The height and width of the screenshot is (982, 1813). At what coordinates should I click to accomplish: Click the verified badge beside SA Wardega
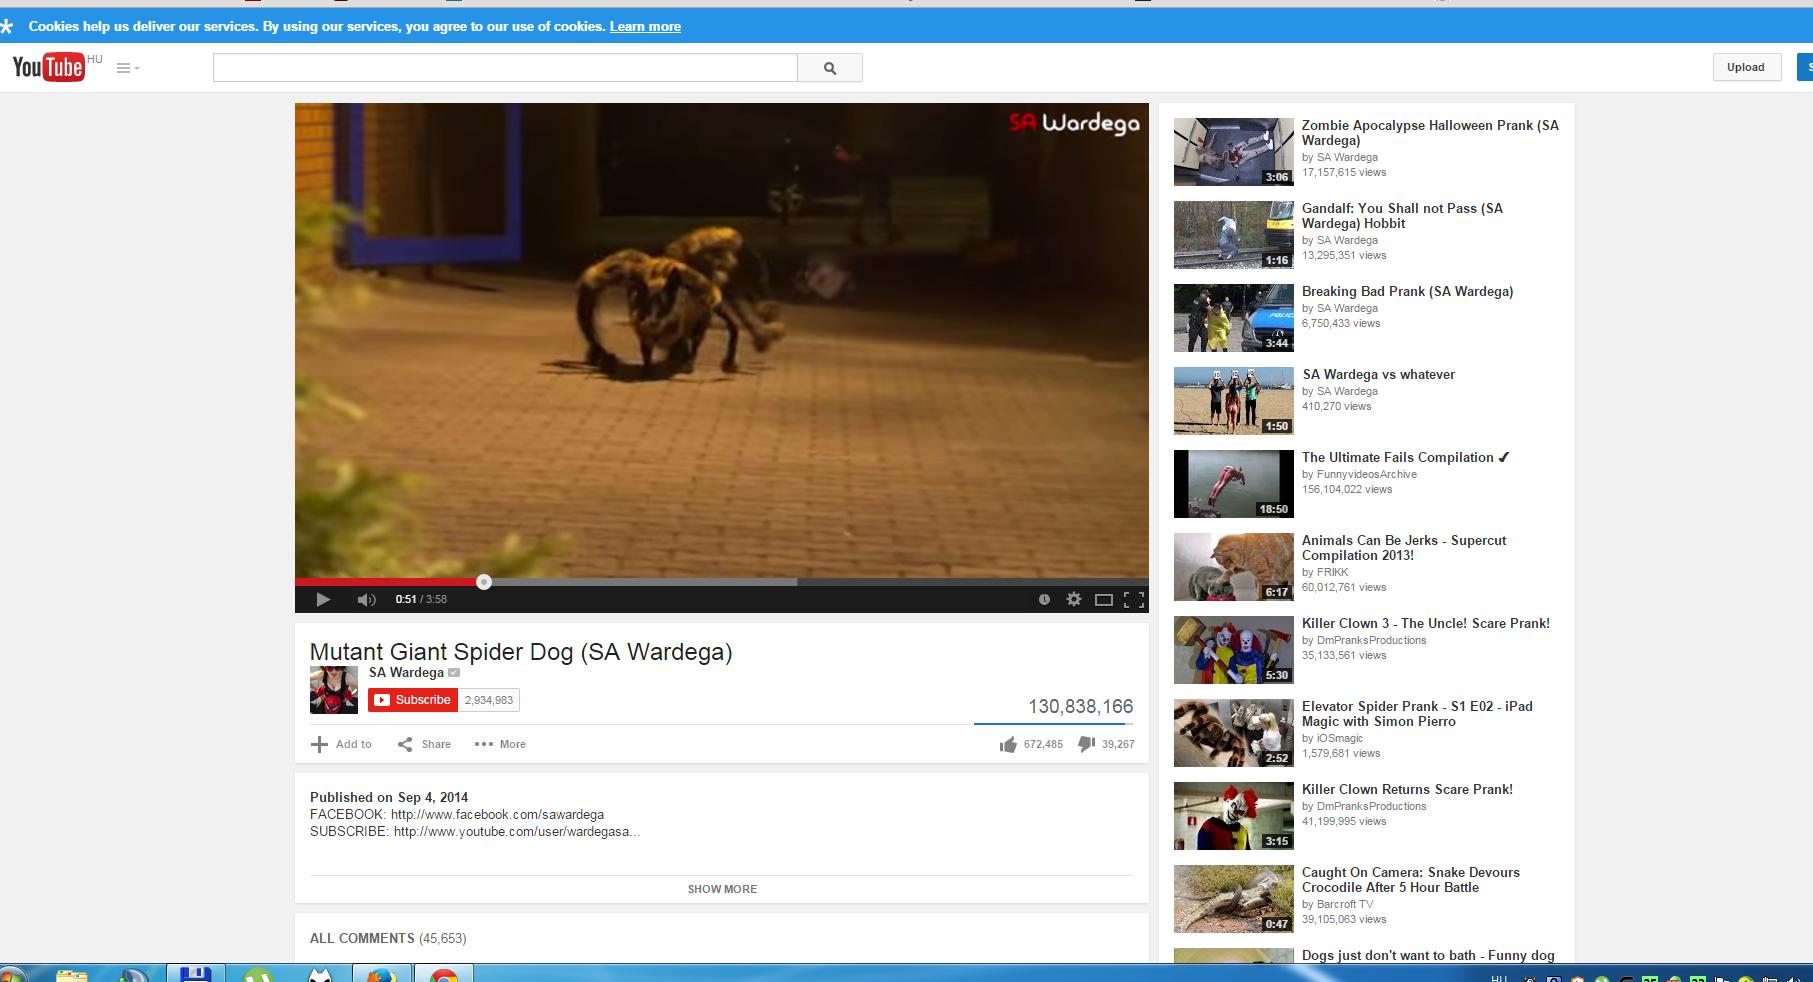(454, 673)
